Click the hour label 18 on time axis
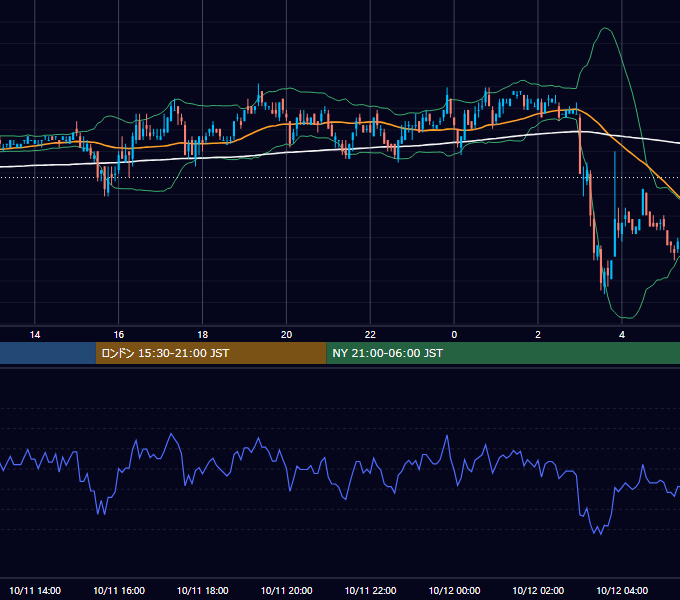 [203, 335]
